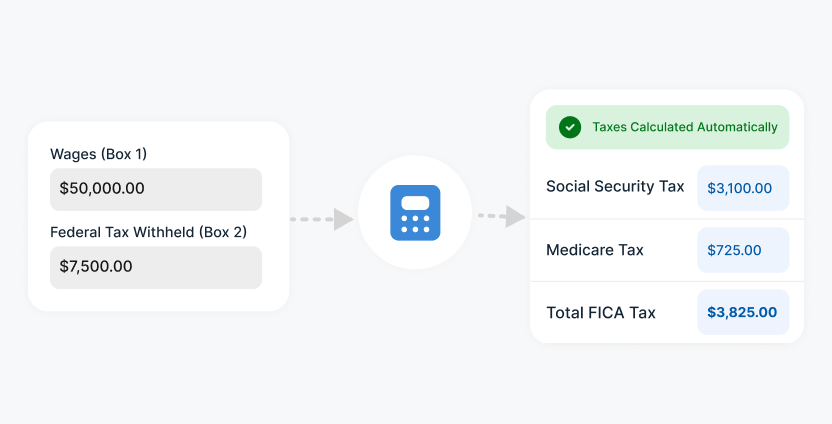Click the Medicare Tax label
The width and height of the screenshot is (832, 424).
595,250
